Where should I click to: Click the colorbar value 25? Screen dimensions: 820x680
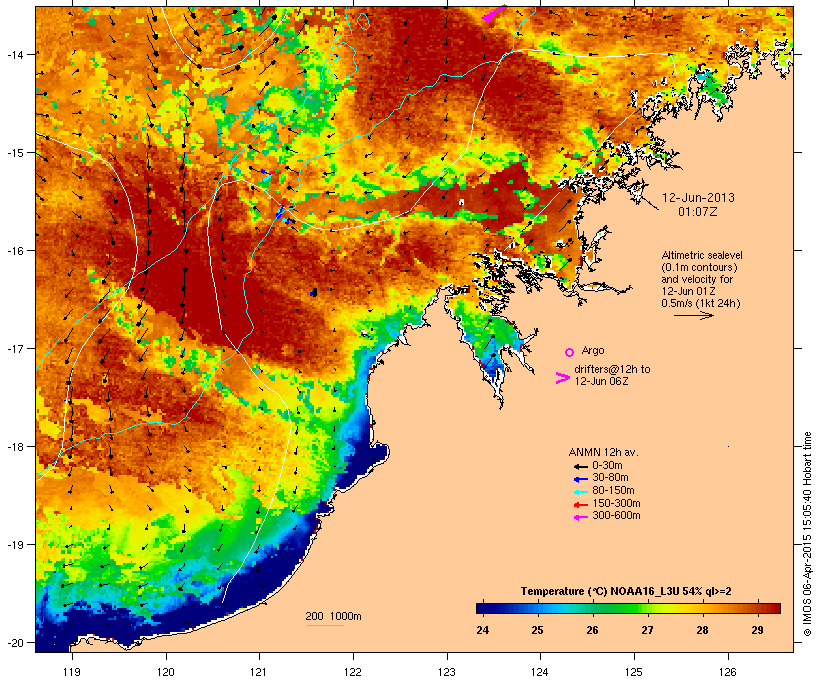538,630
